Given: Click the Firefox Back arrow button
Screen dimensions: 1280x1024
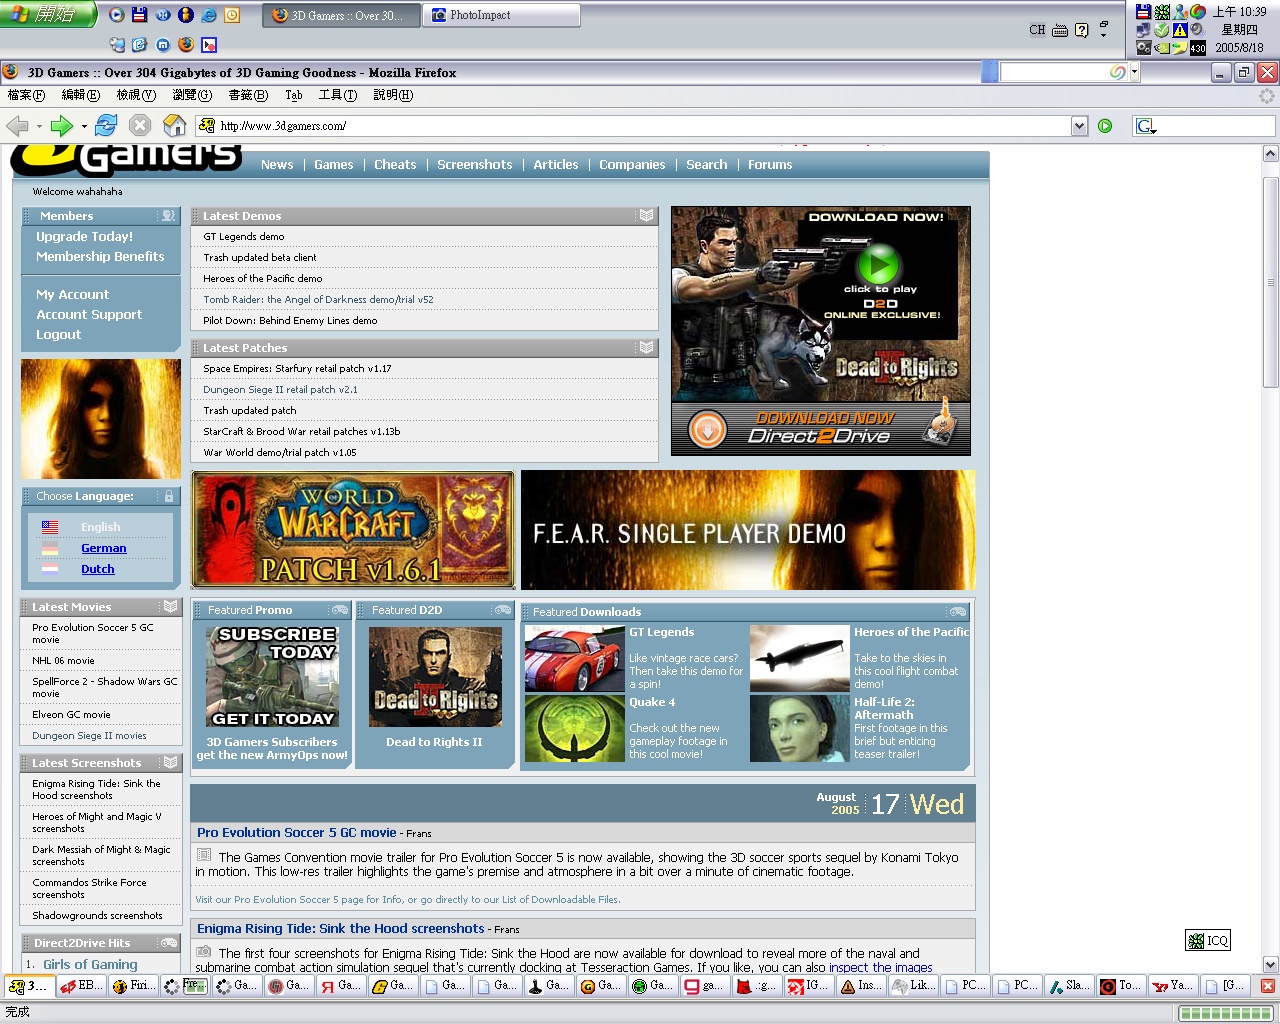Looking at the screenshot, I should (x=17, y=125).
